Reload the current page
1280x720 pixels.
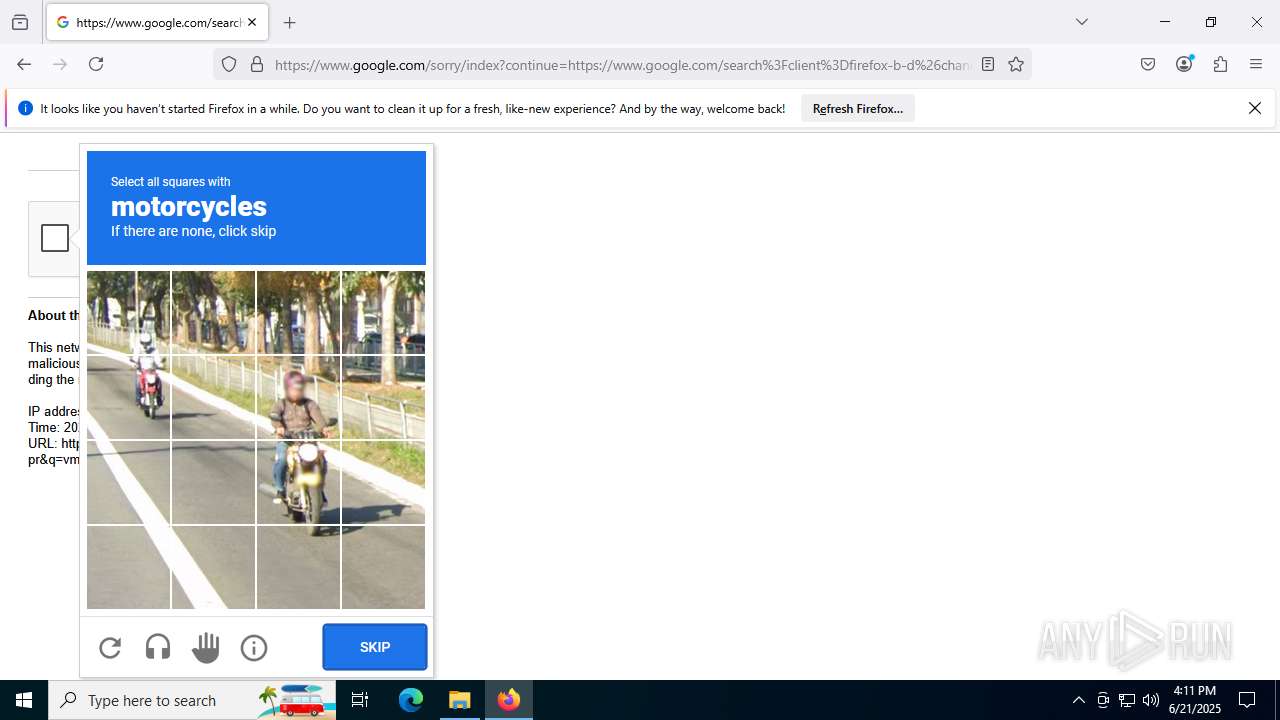click(96, 64)
